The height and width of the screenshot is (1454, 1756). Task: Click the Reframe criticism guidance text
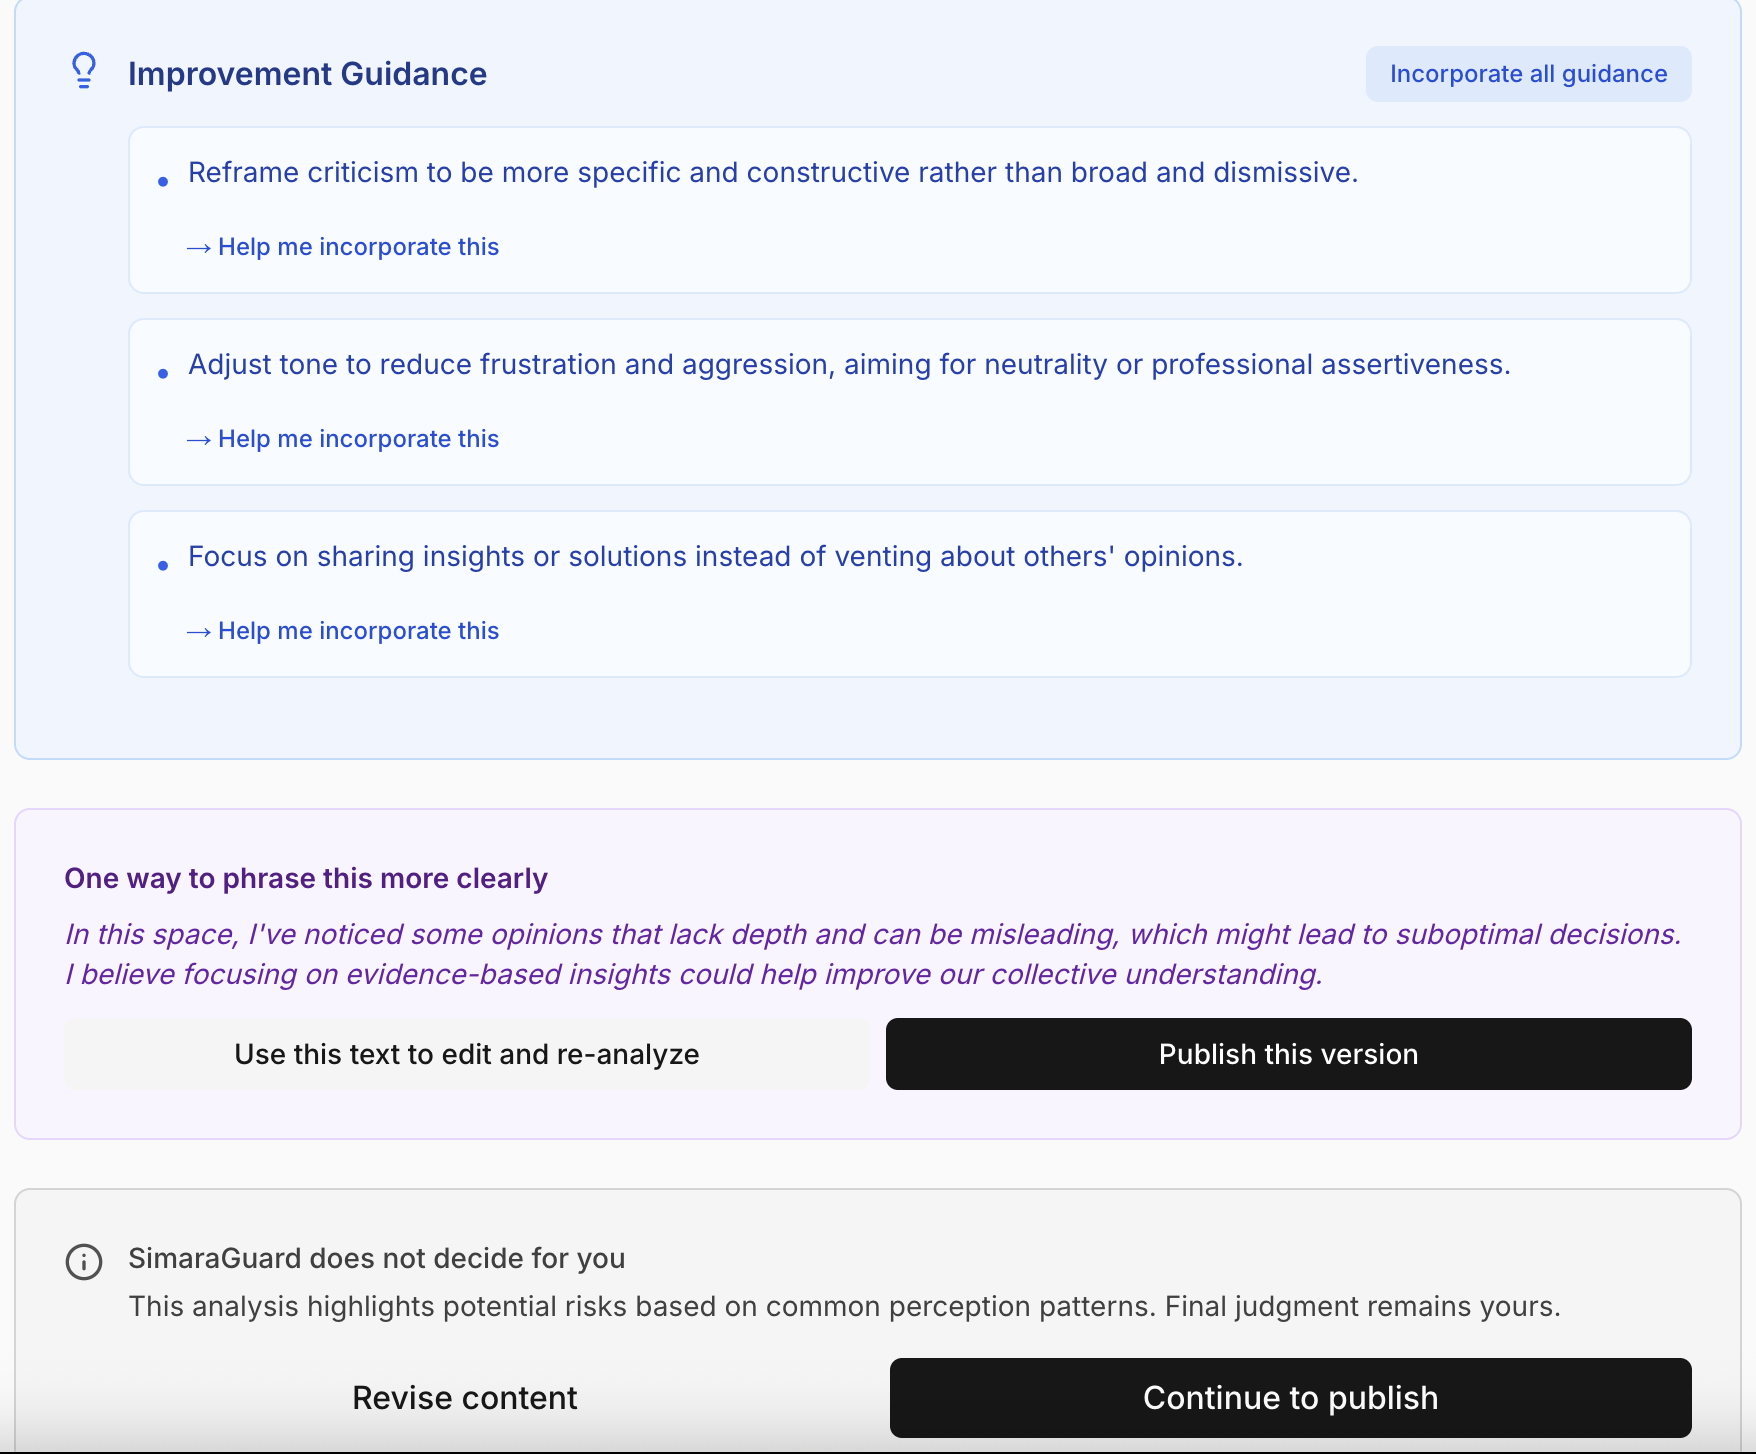pos(773,173)
